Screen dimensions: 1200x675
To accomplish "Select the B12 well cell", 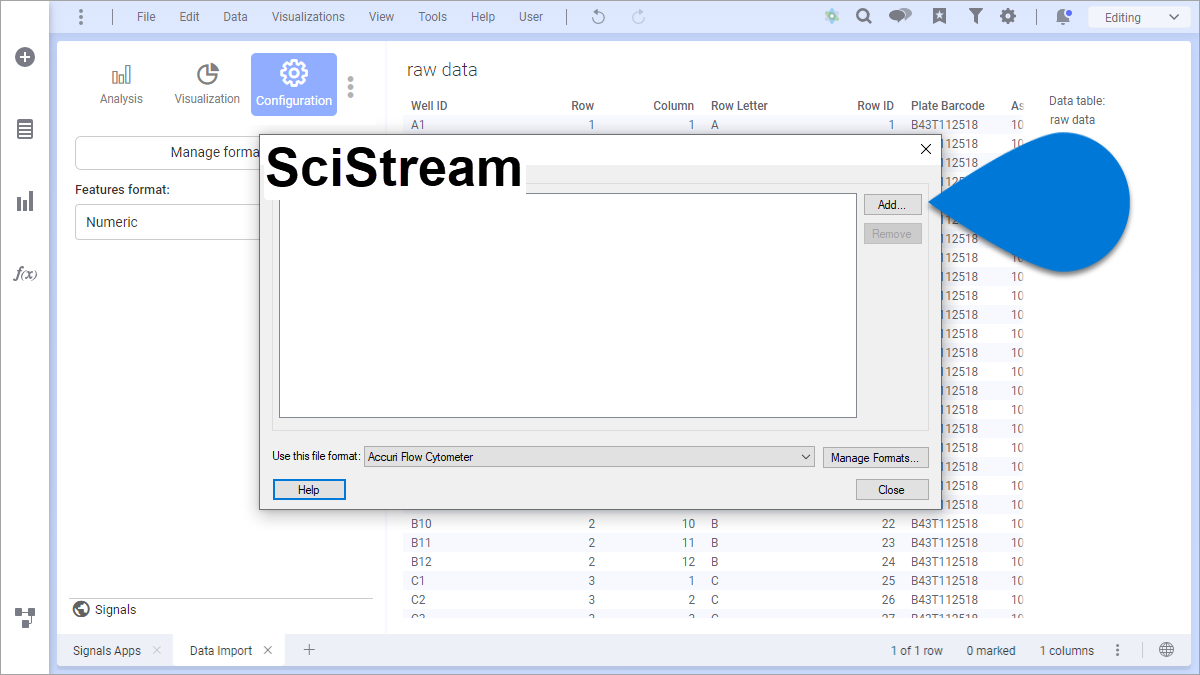I will [421, 561].
